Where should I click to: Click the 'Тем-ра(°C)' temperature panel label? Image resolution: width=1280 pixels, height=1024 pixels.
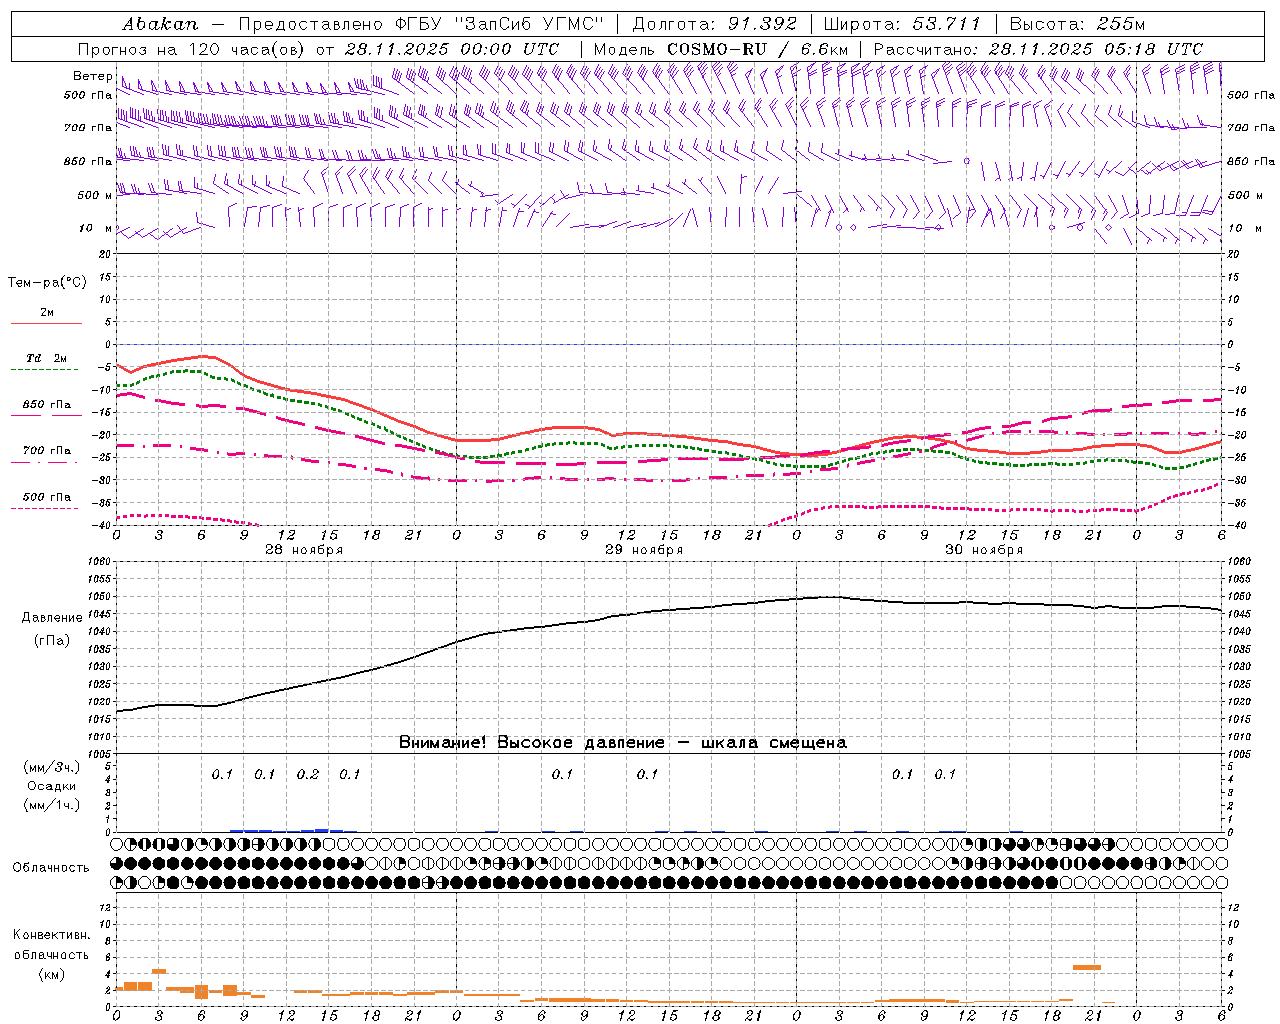pos(47,283)
